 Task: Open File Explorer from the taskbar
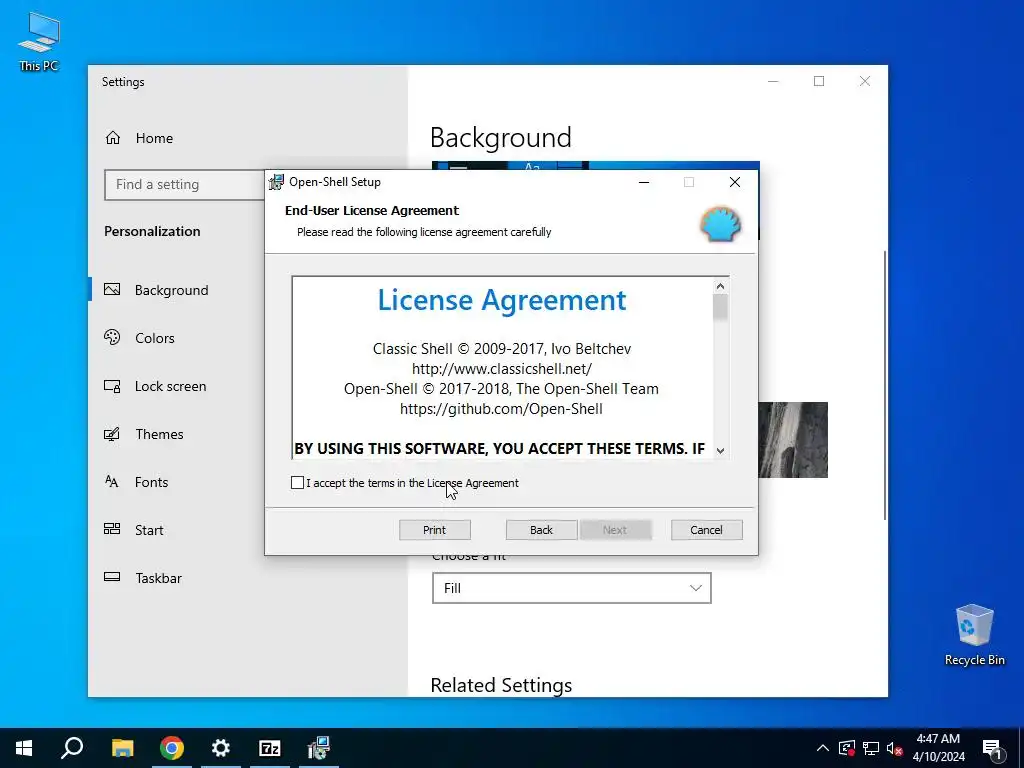tap(122, 748)
